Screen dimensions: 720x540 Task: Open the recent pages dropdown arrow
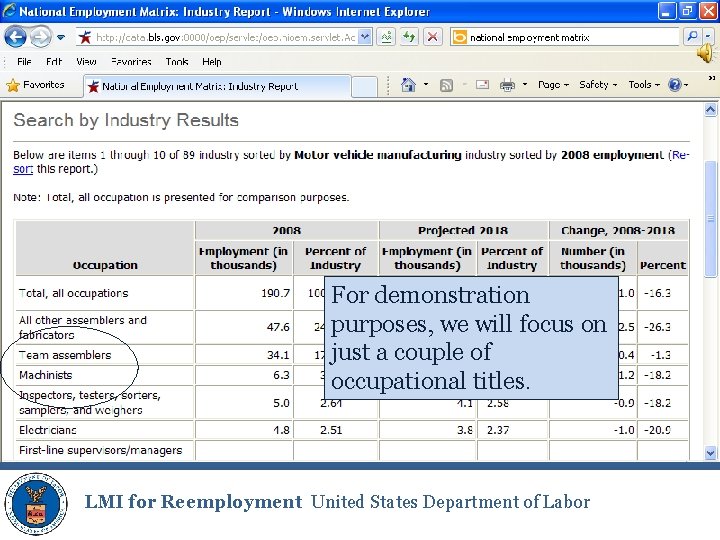click(x=61, y=38)
